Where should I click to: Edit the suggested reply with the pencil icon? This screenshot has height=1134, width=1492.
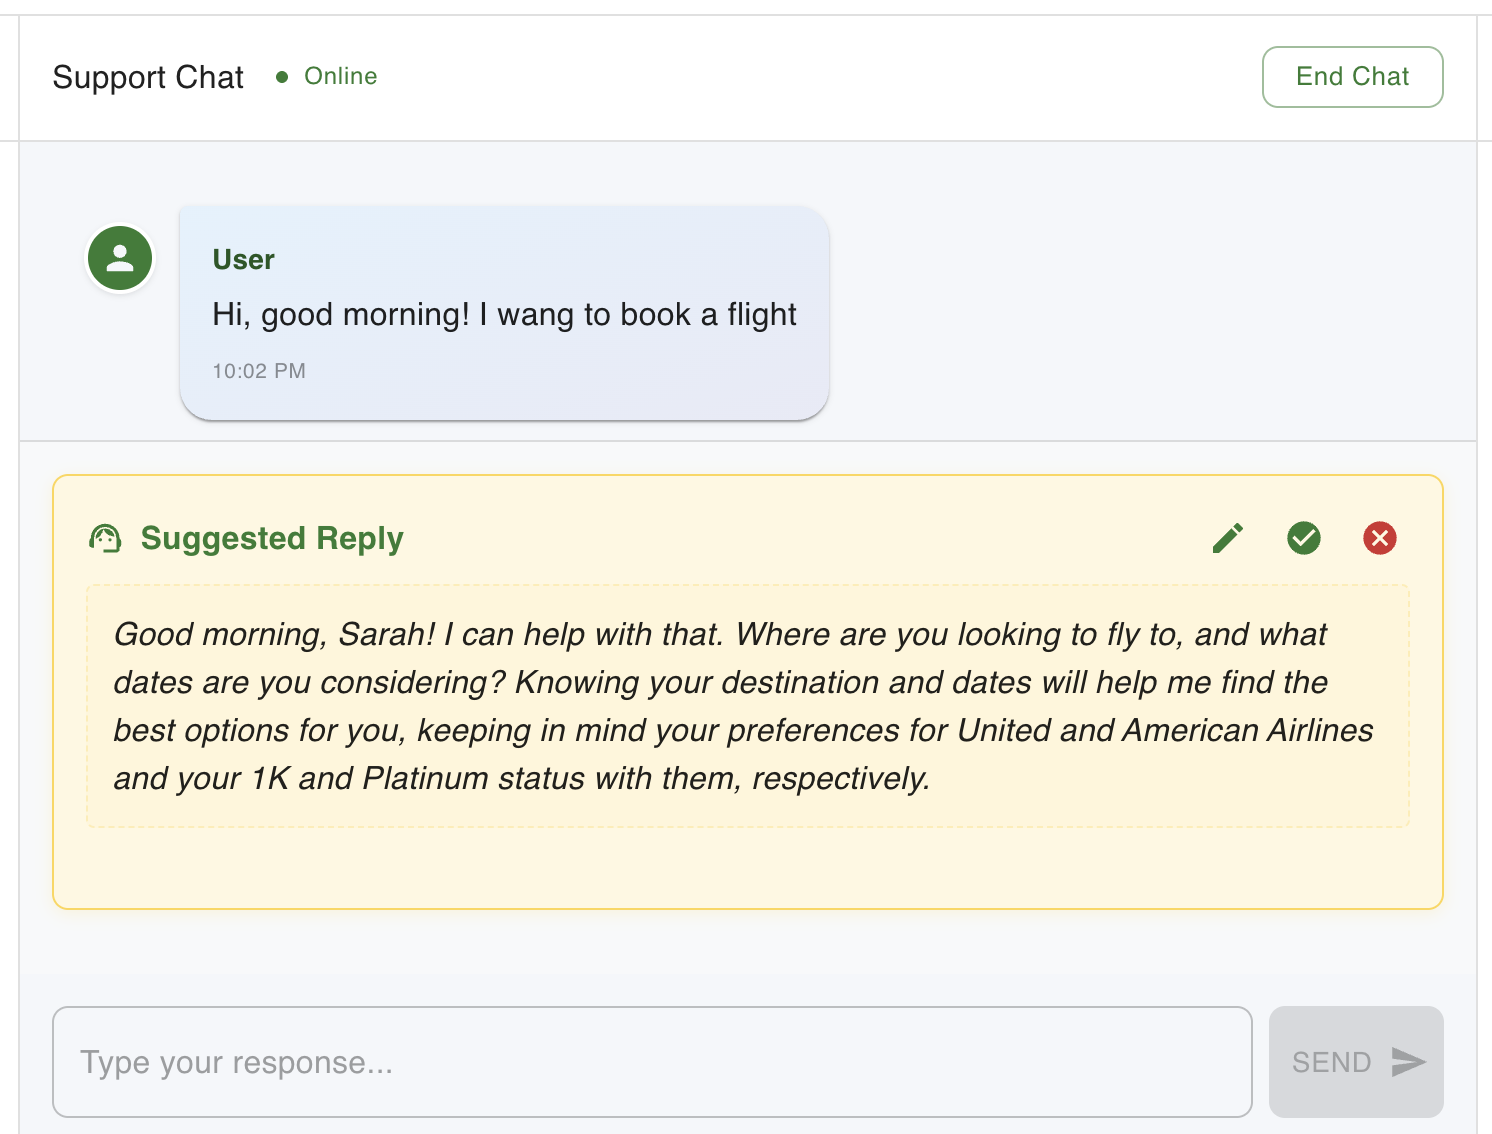[1228, 538]
